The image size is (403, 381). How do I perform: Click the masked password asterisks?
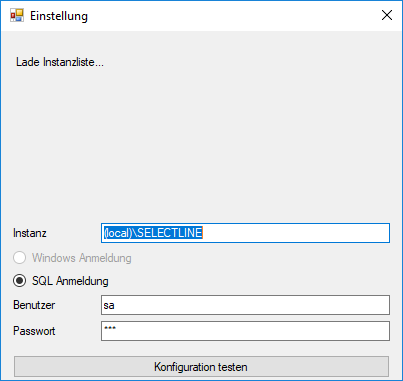point(110,328)
